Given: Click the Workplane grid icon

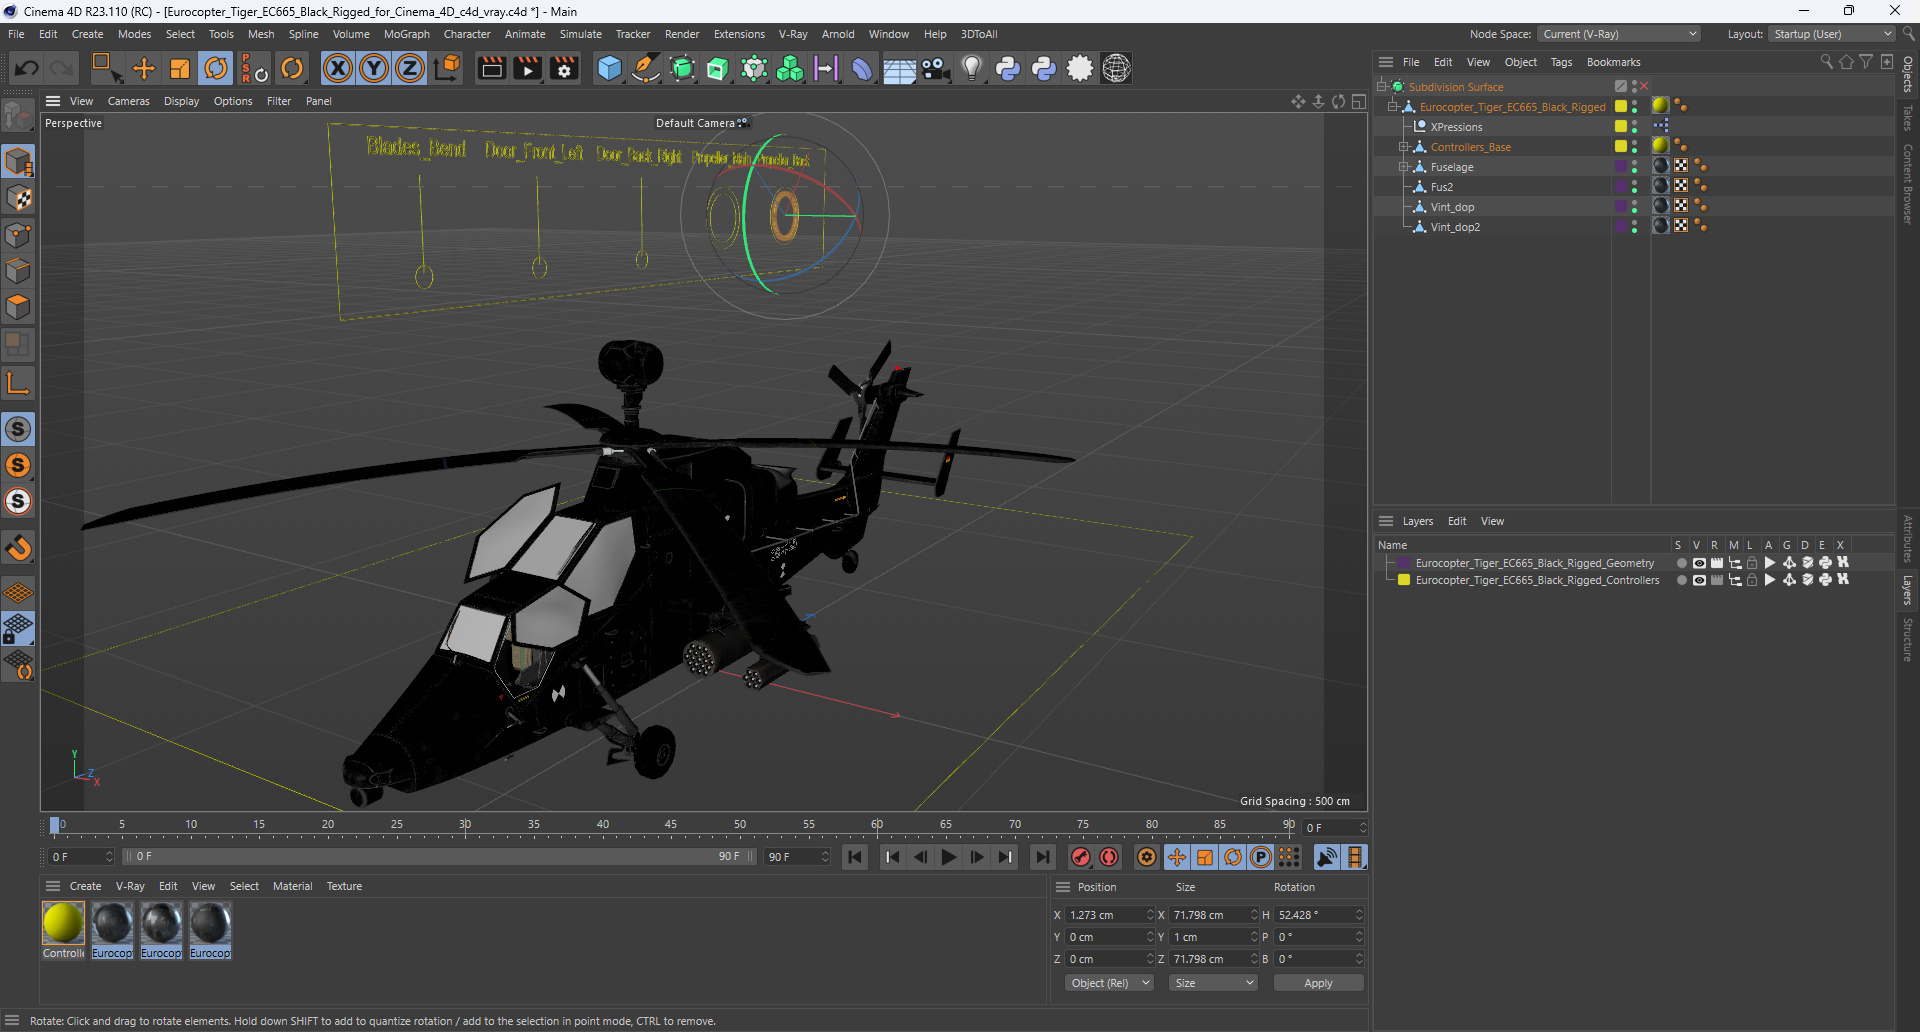Looking at the screenshot, I should coord(18,592).
